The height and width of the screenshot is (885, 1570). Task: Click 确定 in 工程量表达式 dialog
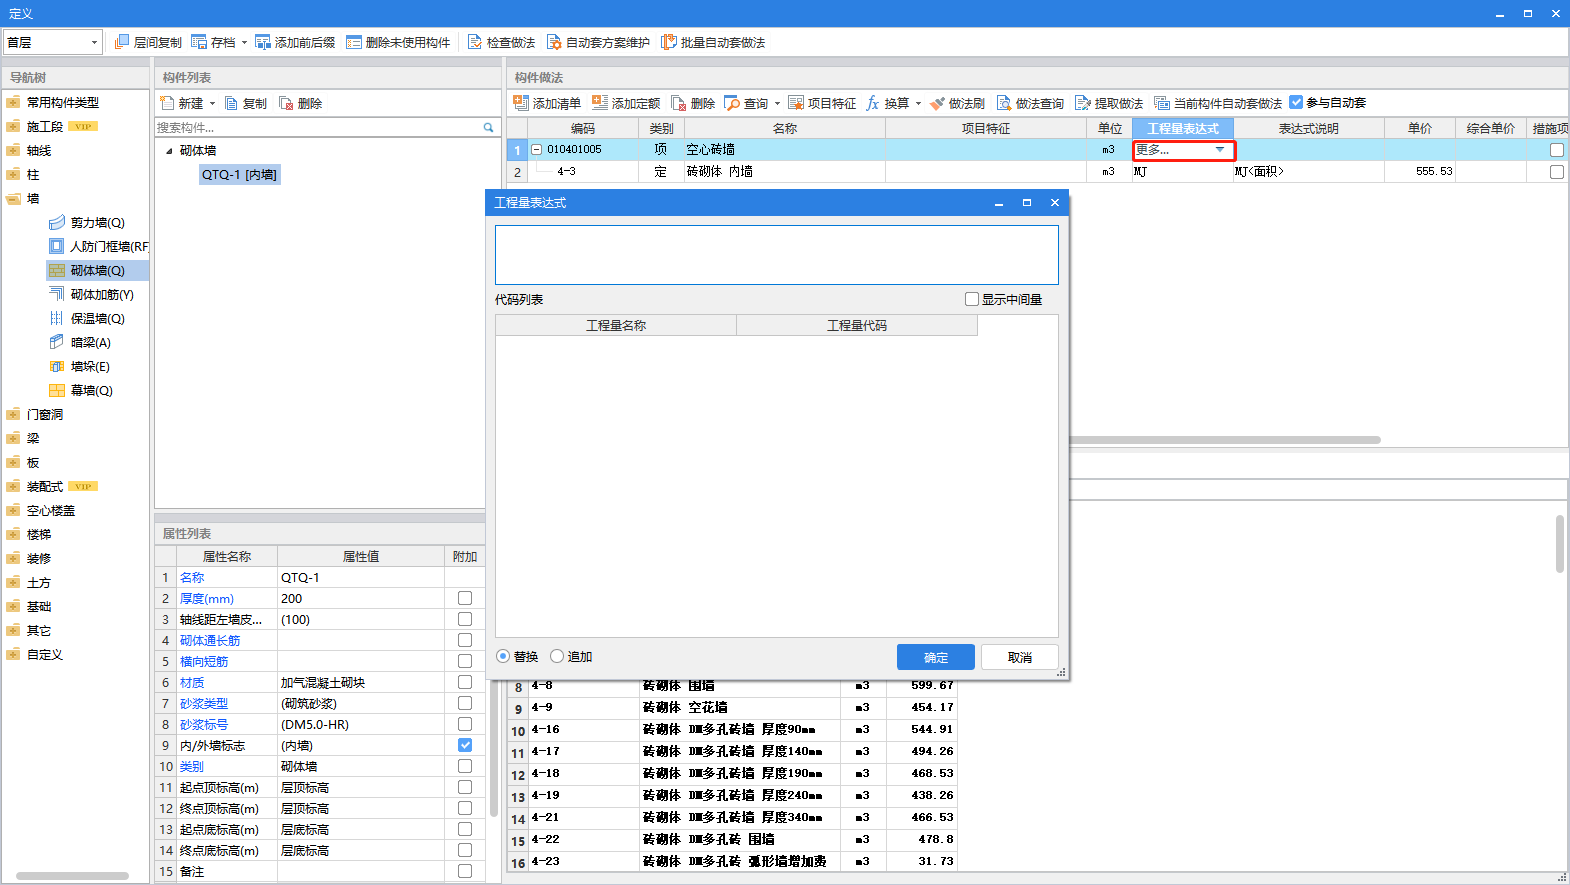click(936, 657)
